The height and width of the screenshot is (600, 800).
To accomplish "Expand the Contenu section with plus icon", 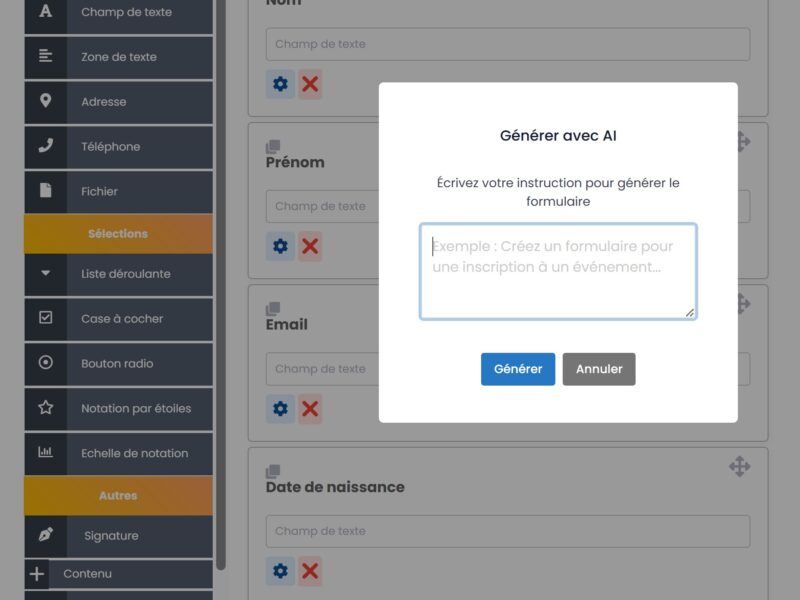I will (36, 573).
